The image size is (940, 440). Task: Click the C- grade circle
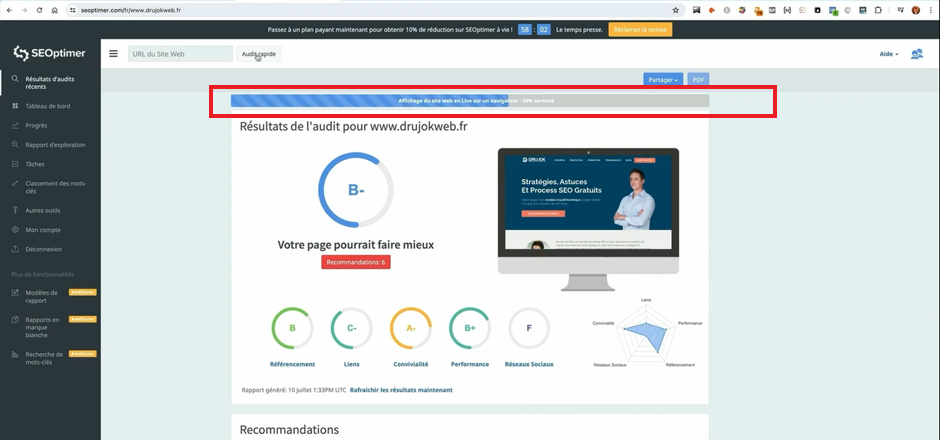(x=351, y=328)
